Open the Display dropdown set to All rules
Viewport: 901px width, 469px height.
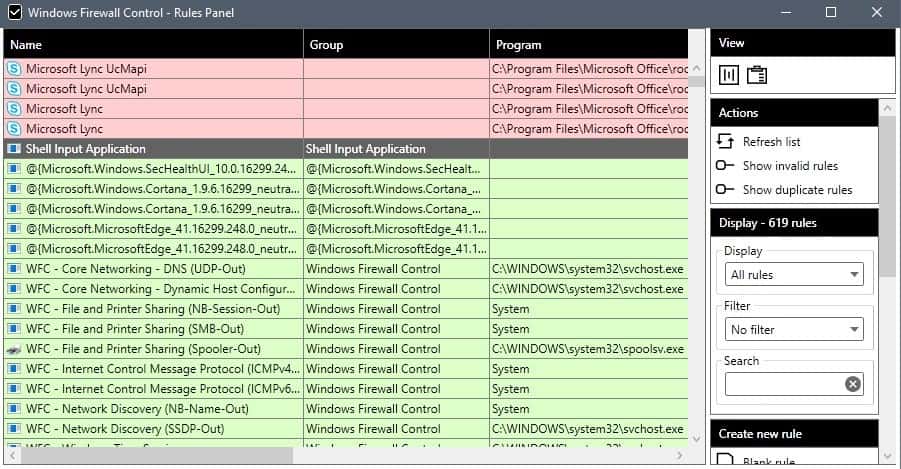(794, 274)
